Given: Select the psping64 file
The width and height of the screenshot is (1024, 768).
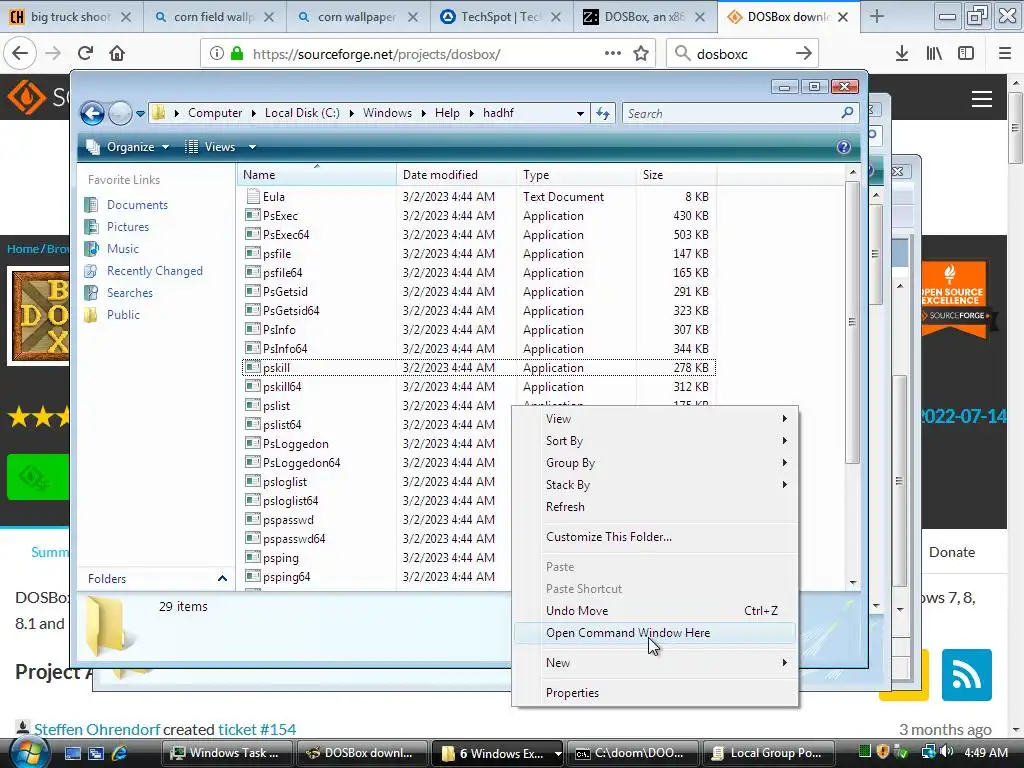Looking at the screenshot, I should point(287,577).
